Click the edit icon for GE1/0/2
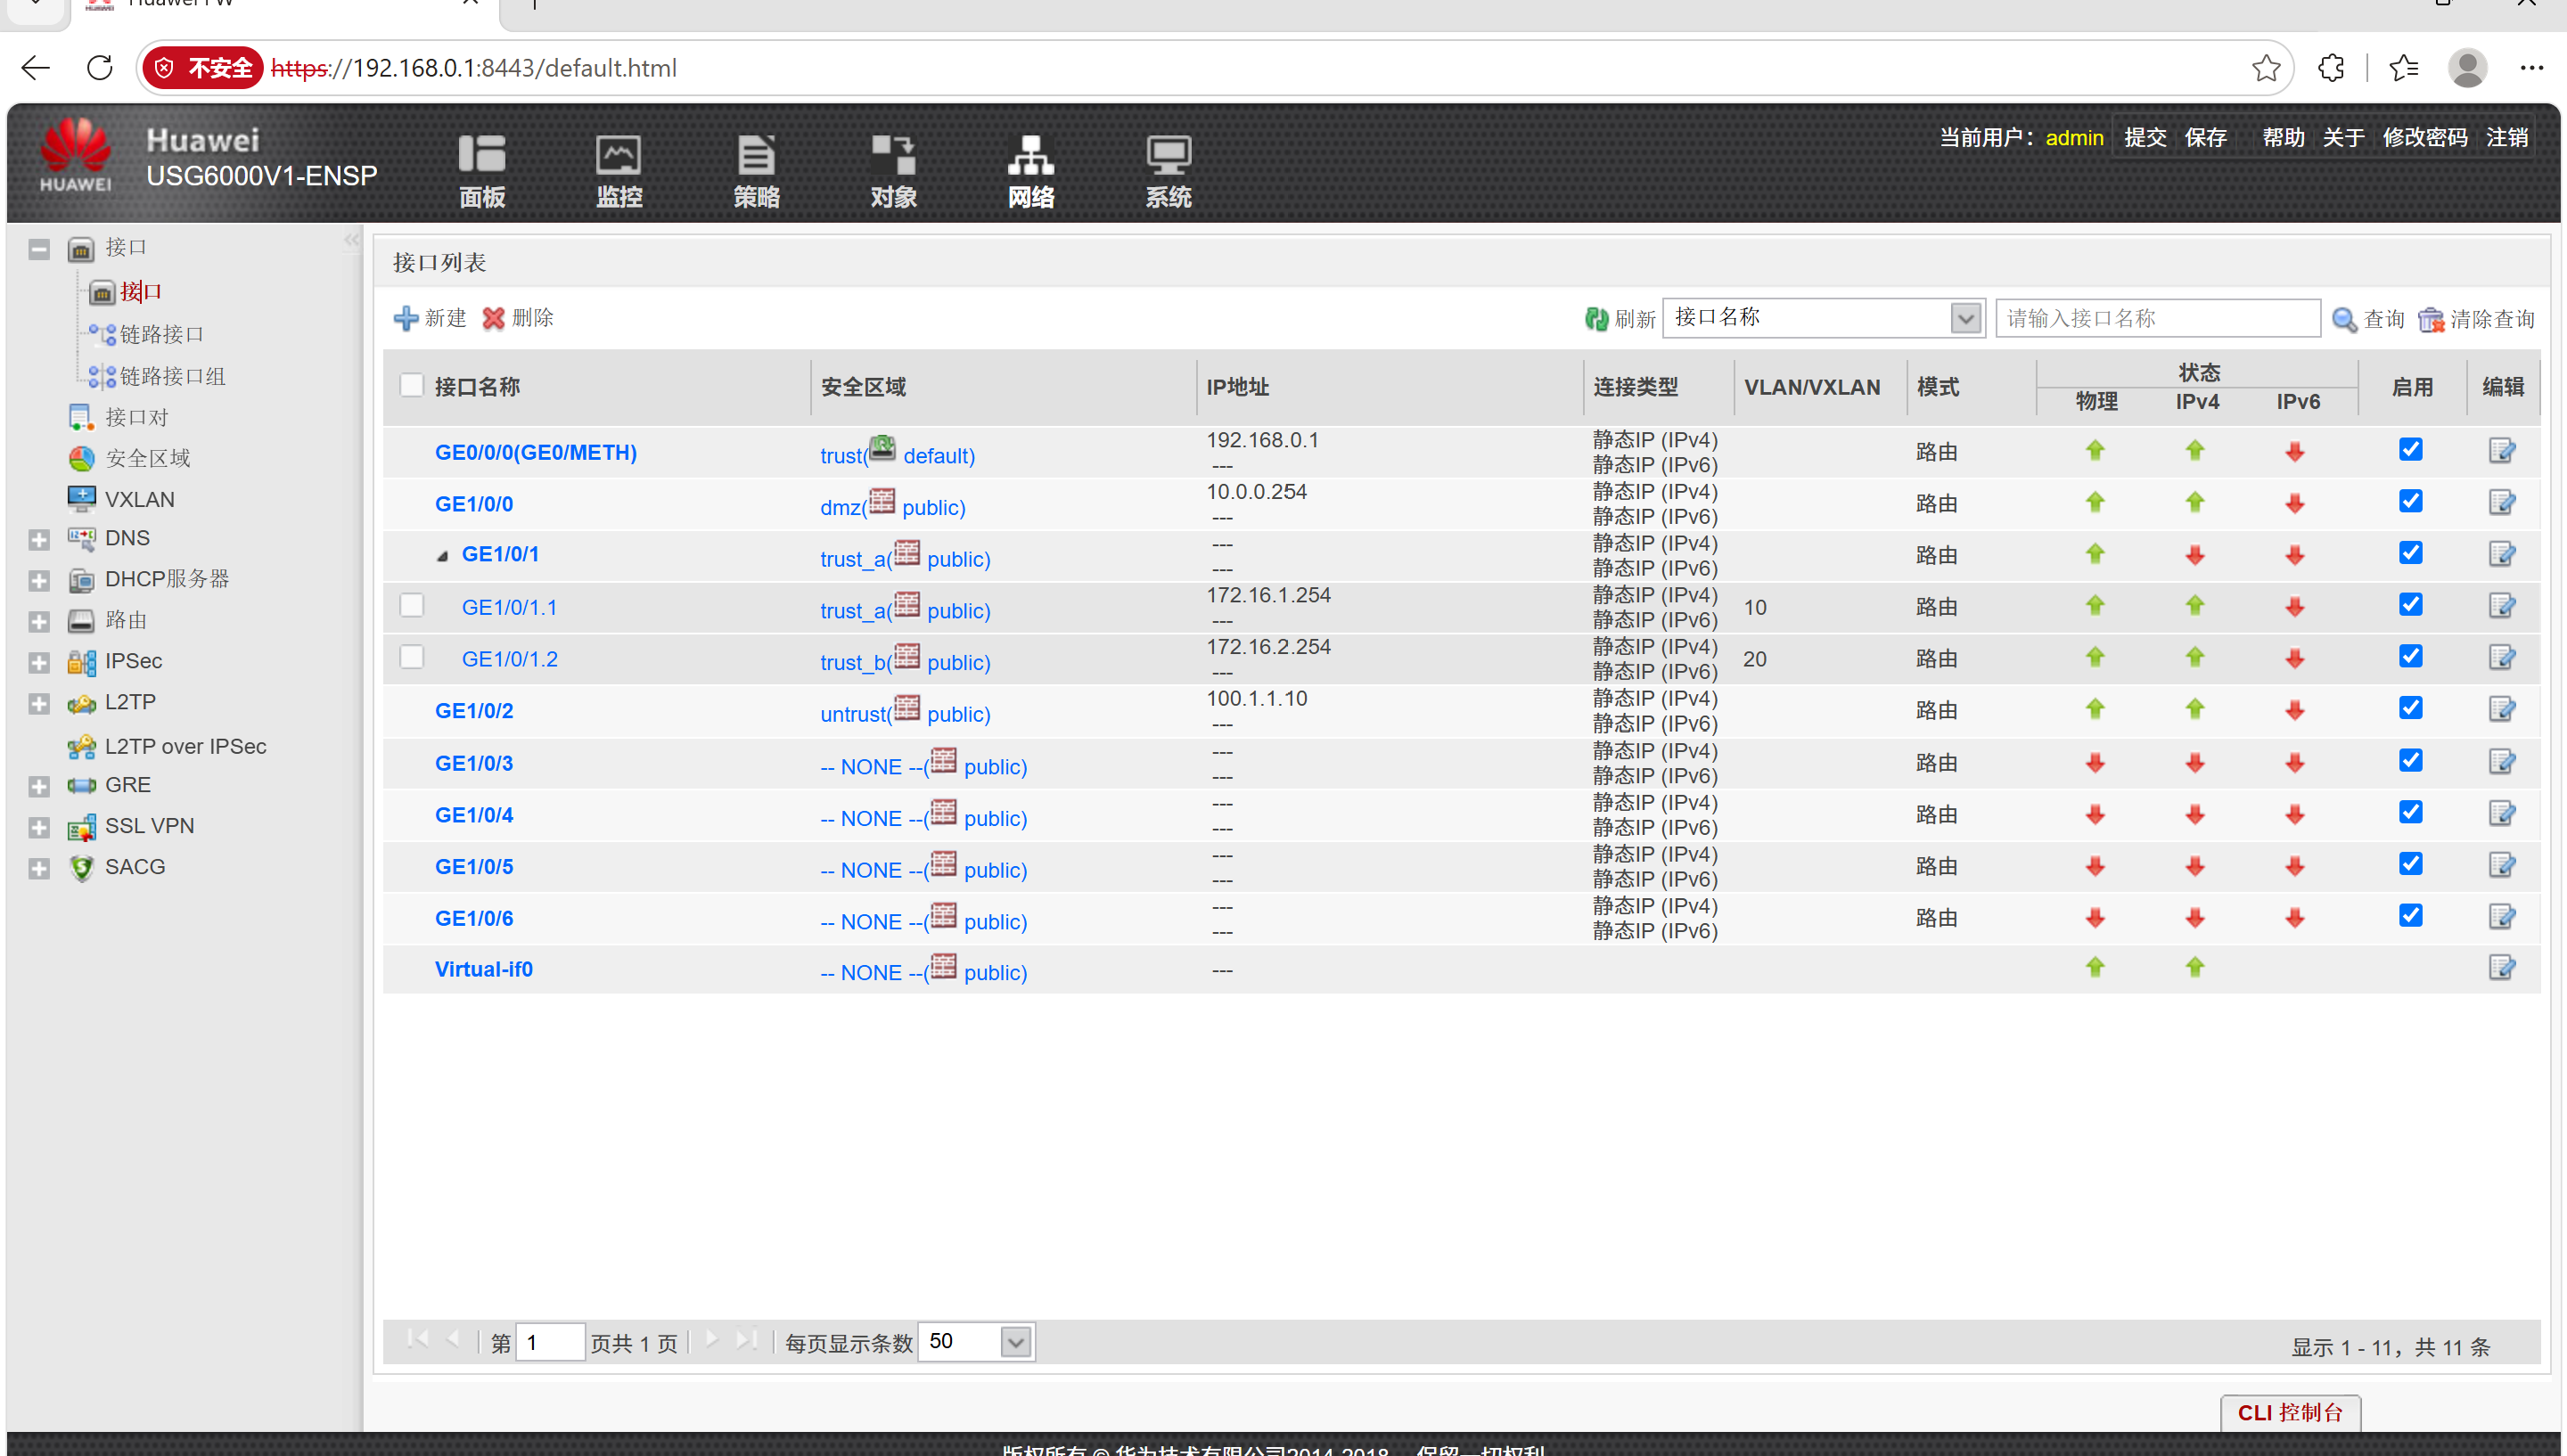Image resolution: width=2567 pixels, height=1456 pixels. [x=2502, y=710]
